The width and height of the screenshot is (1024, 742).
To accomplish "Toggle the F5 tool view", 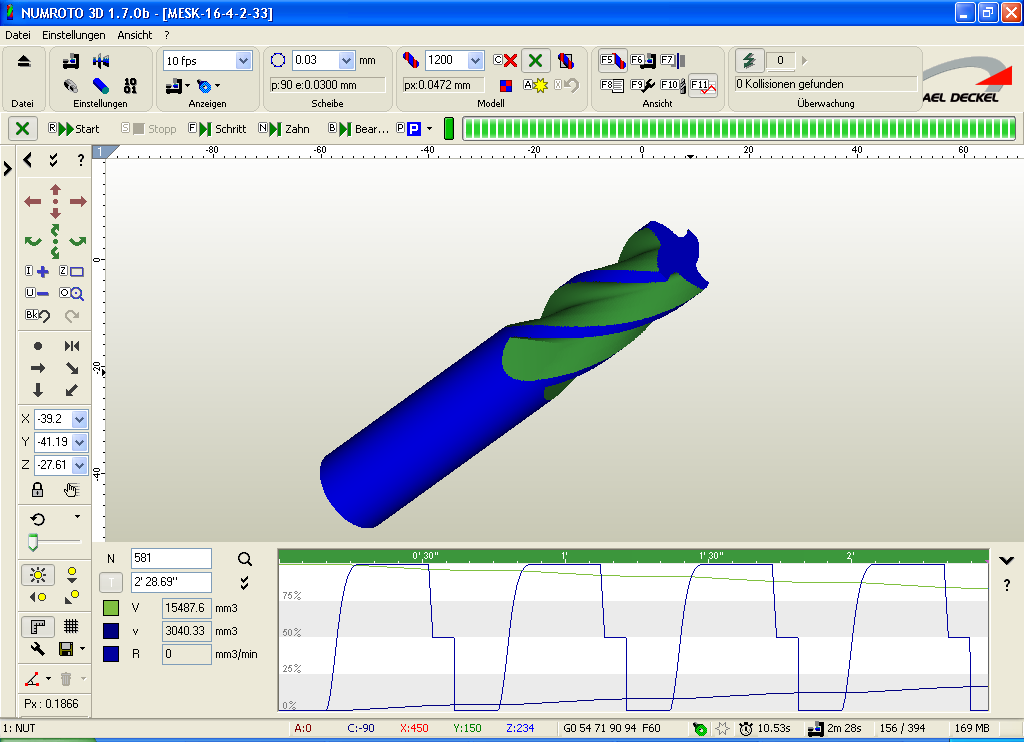I will pyautogui.click(x=612, y=61).
